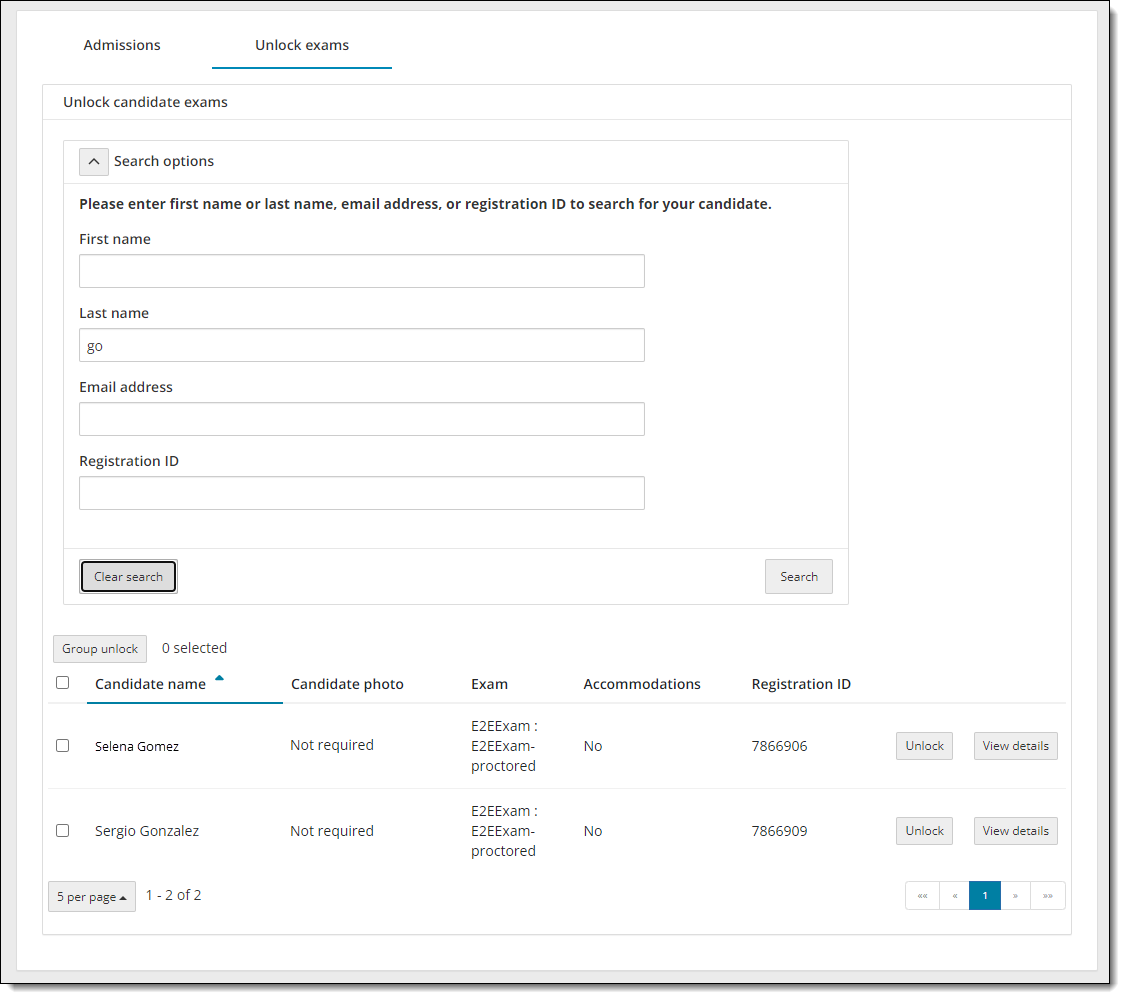The height and width of the screenshot is (999, 1125).
Task: Switch to the Admissions tab
Action: click(122, 45)
